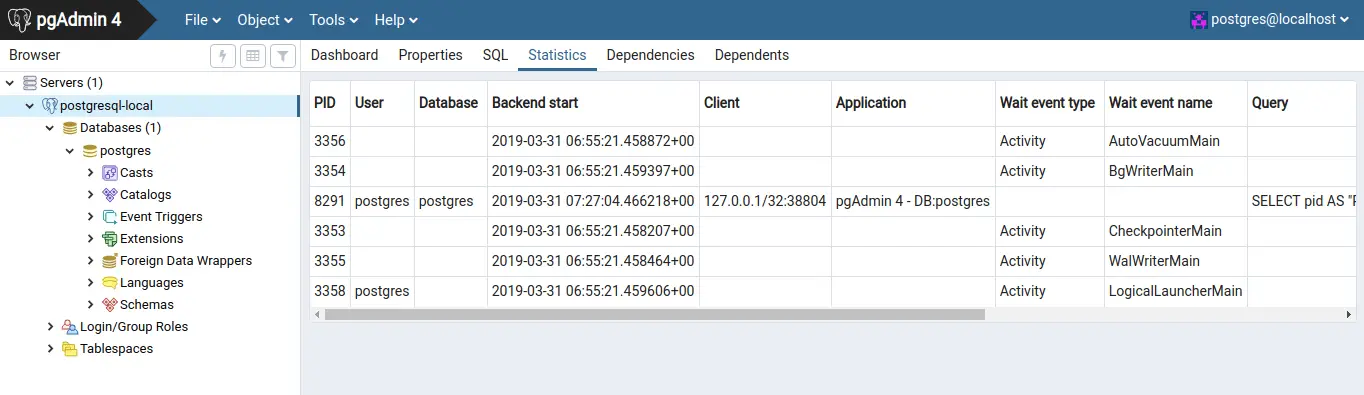Click the Servers group icon
This screenshot has width=1364, height=395.
(x=30, y=83)
